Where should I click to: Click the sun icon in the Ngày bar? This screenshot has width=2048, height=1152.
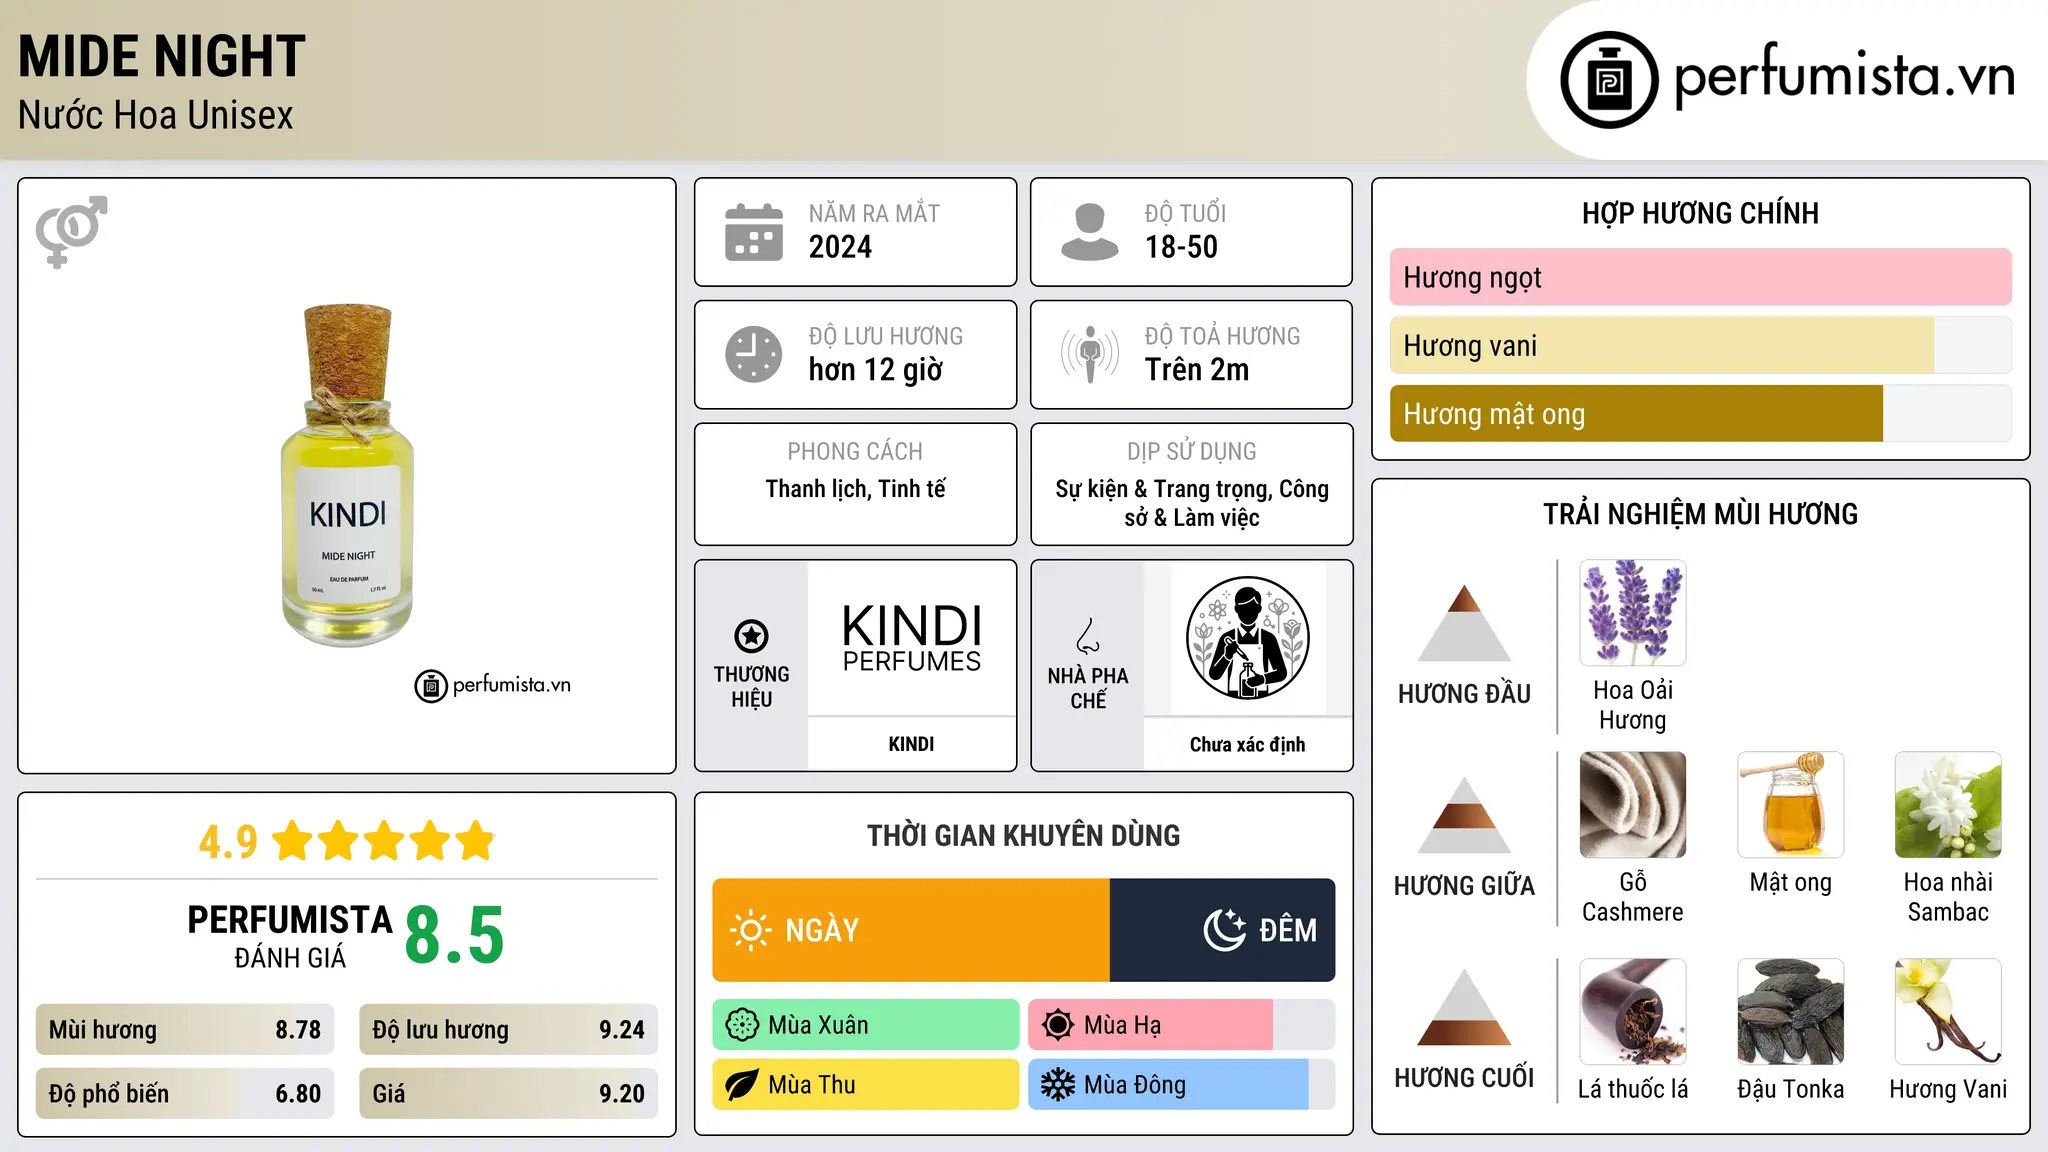click(750, 930)
